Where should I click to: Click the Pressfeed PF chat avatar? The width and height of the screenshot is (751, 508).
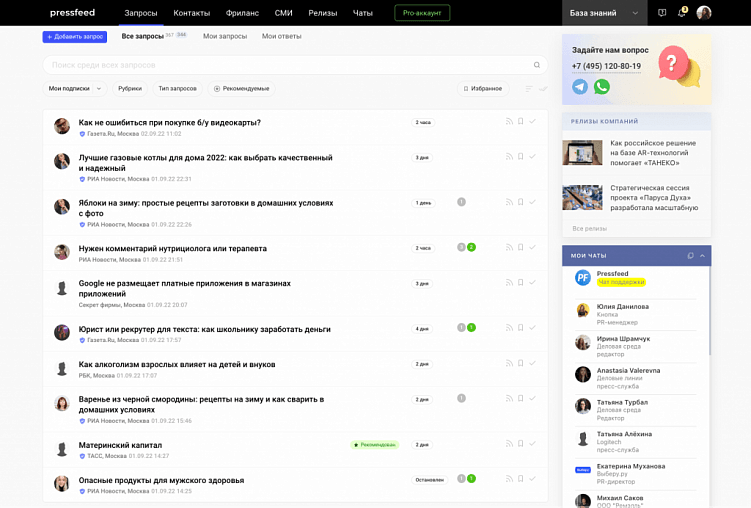coord(582,278)
